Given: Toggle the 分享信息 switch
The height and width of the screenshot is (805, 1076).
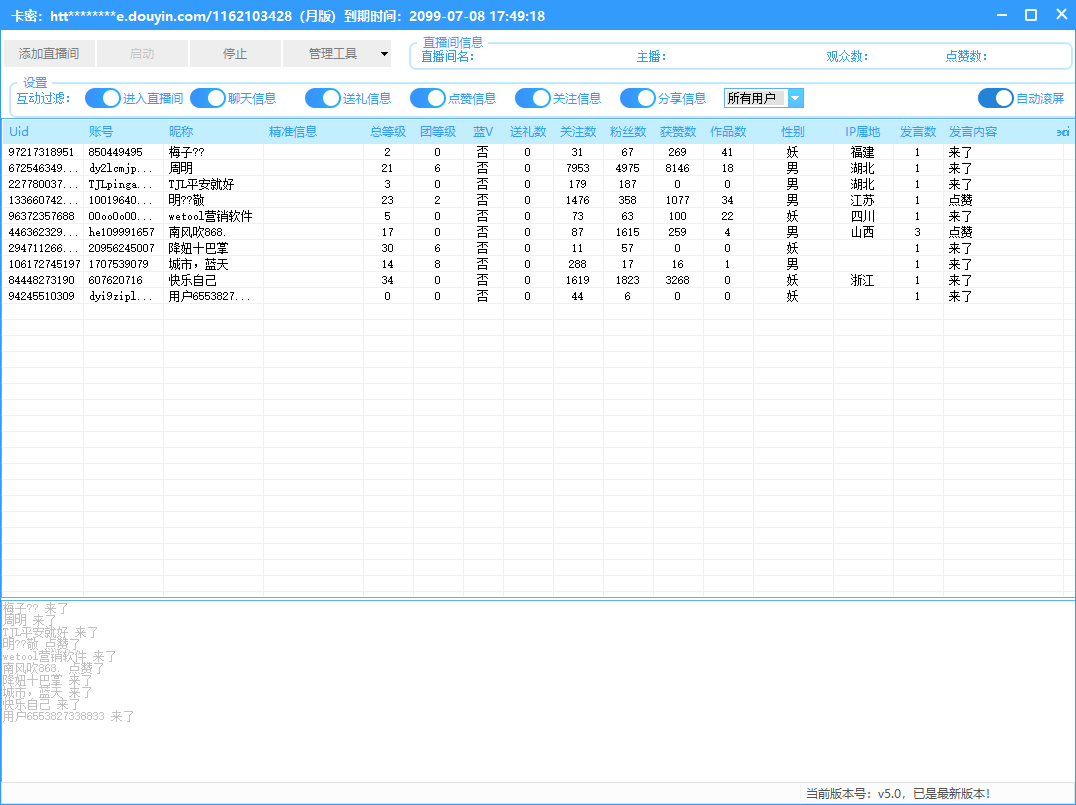Looking at the screenshot, I should click(637, 98).
